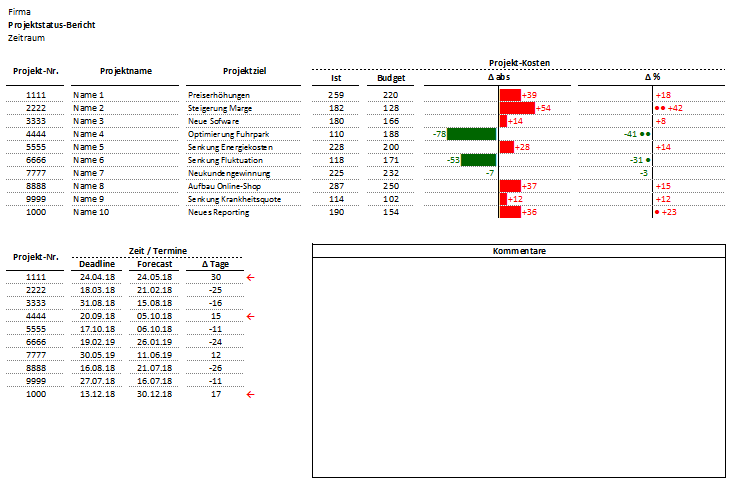Image resolution: width=735 pixels, height=485 pixels.
Task: Click the Projektstatus-Bericht title
Action: coord(52,23)
